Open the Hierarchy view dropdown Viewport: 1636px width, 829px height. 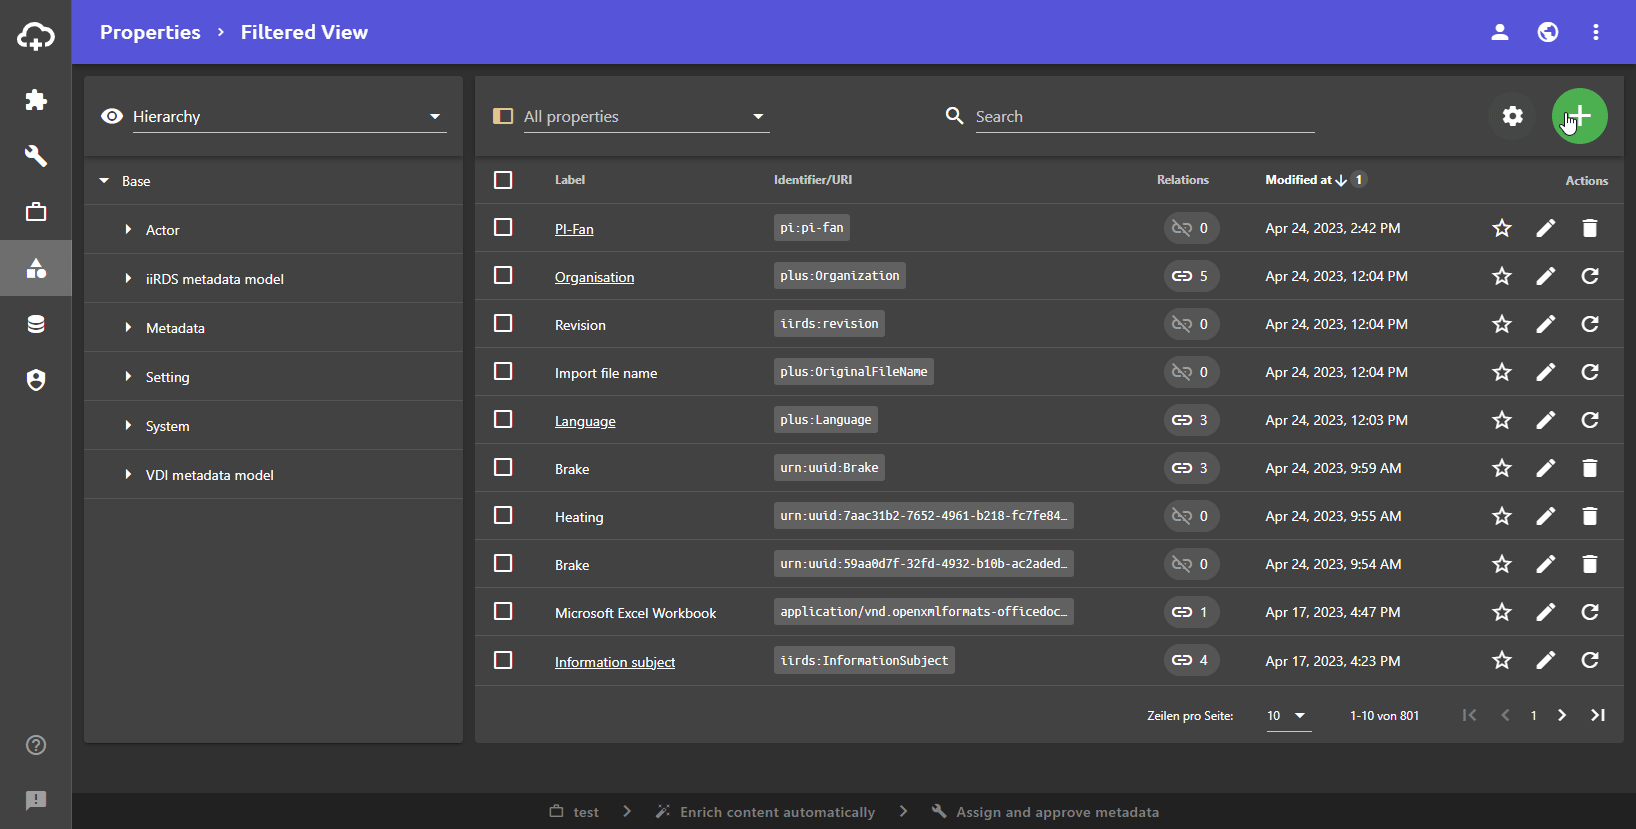coord(289,117)
